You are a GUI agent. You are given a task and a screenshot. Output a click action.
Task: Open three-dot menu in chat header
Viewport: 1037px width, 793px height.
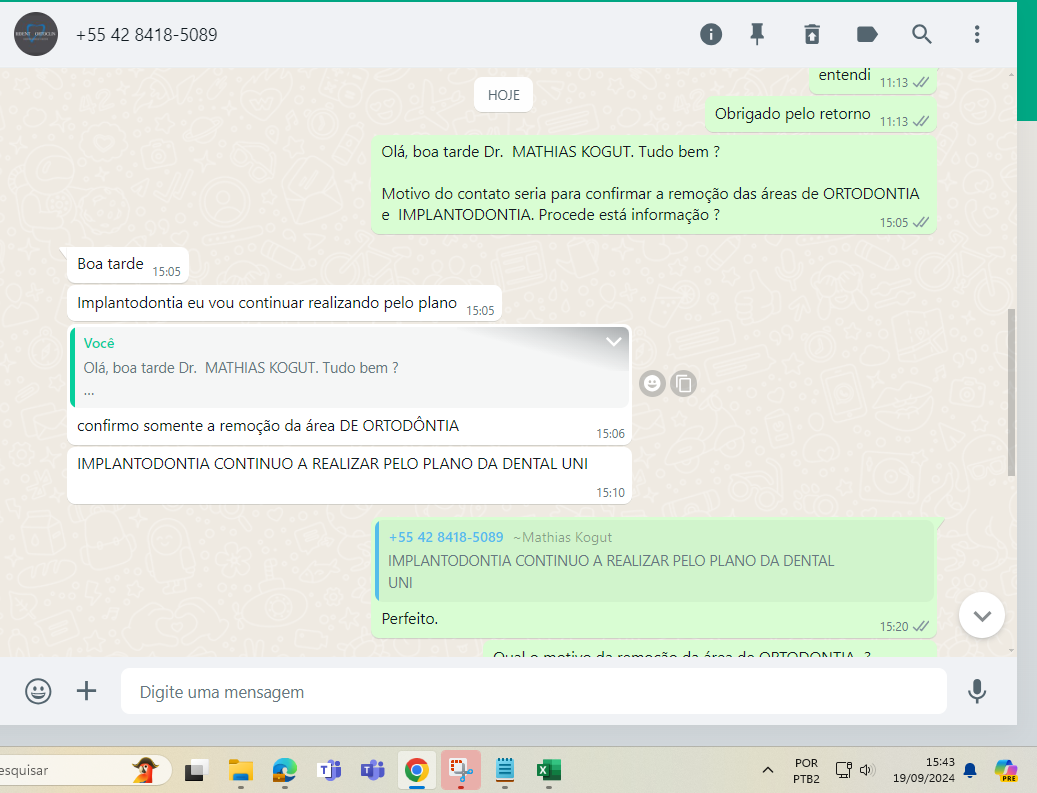(x=977, y=34)
